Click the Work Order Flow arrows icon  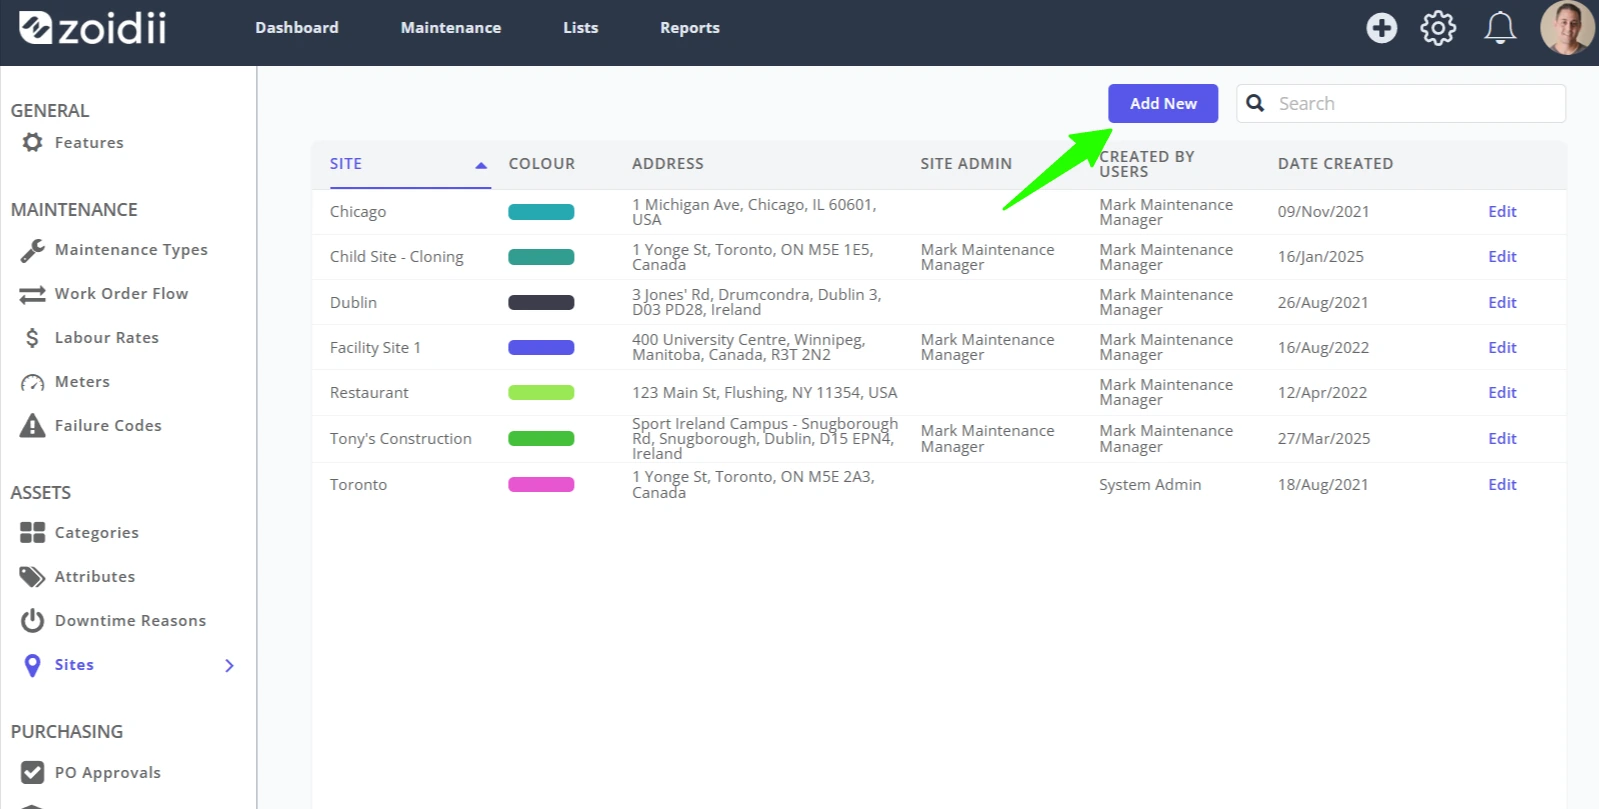32,294
